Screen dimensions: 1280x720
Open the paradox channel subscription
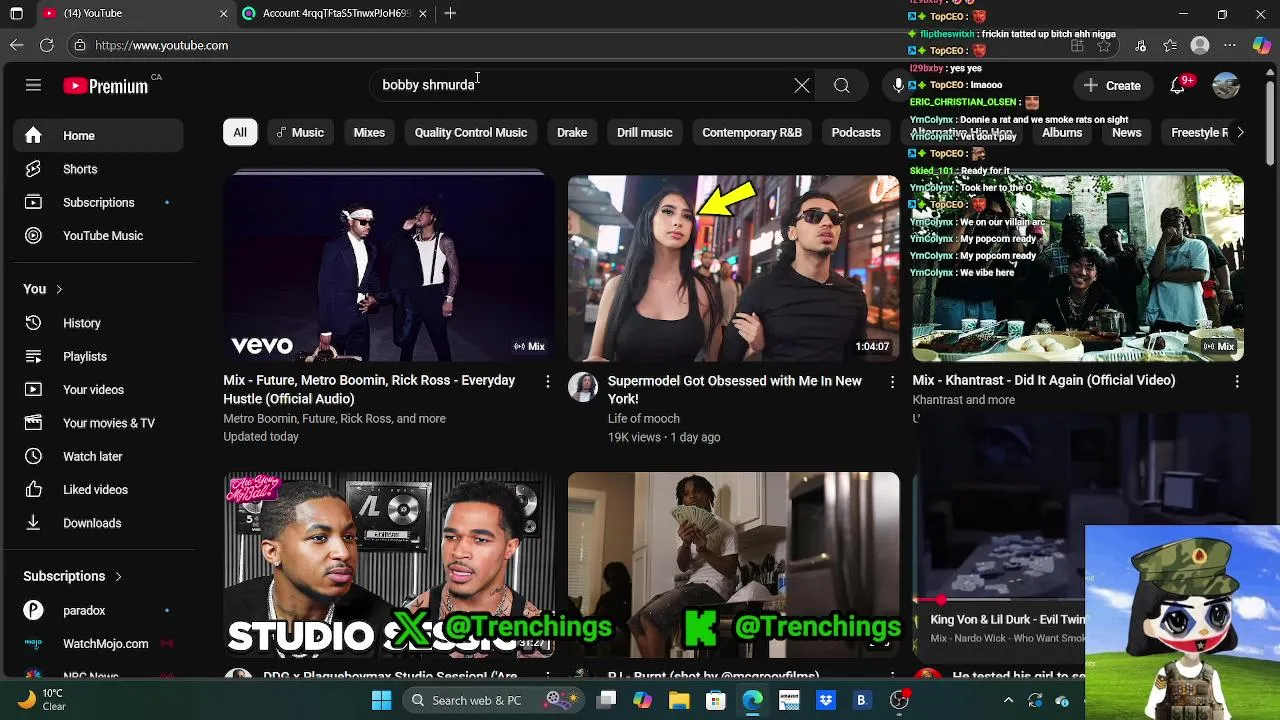tap(98, 610)
